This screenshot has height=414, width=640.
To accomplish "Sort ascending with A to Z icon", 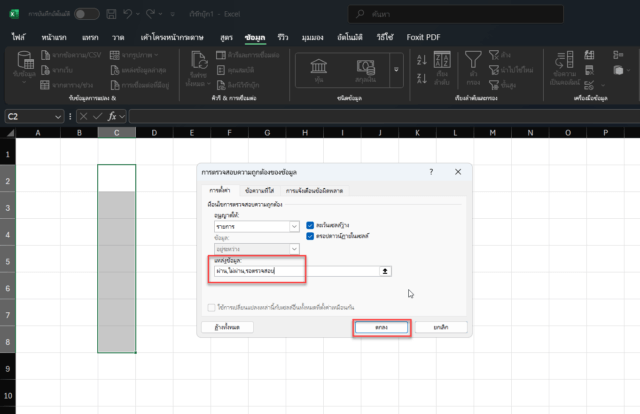I will (x=422, y=60).
